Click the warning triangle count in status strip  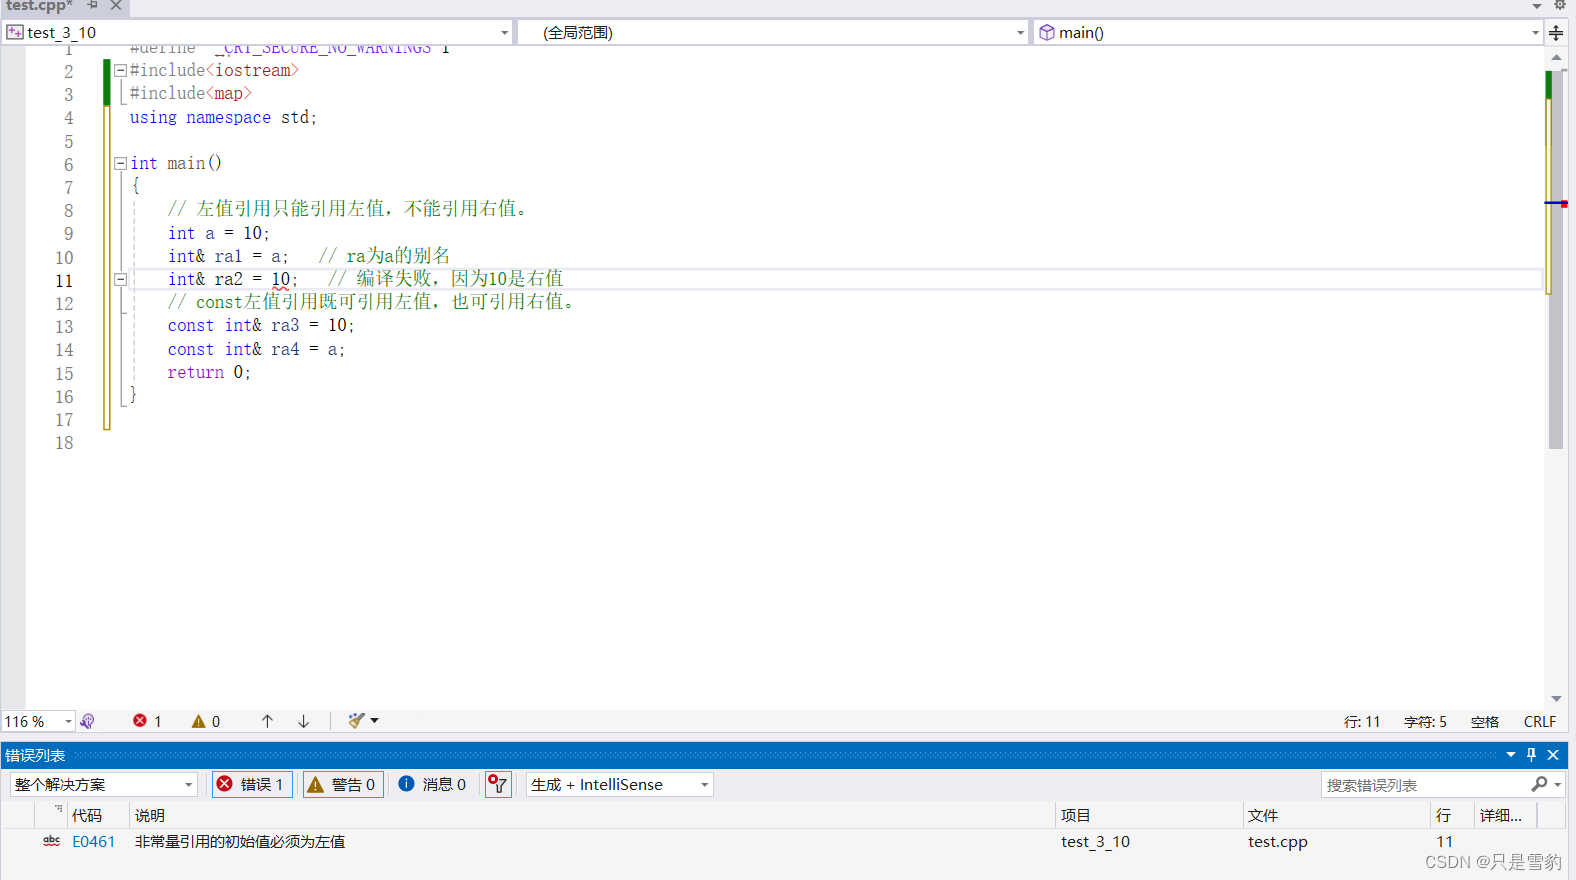(x=206, y=721)
